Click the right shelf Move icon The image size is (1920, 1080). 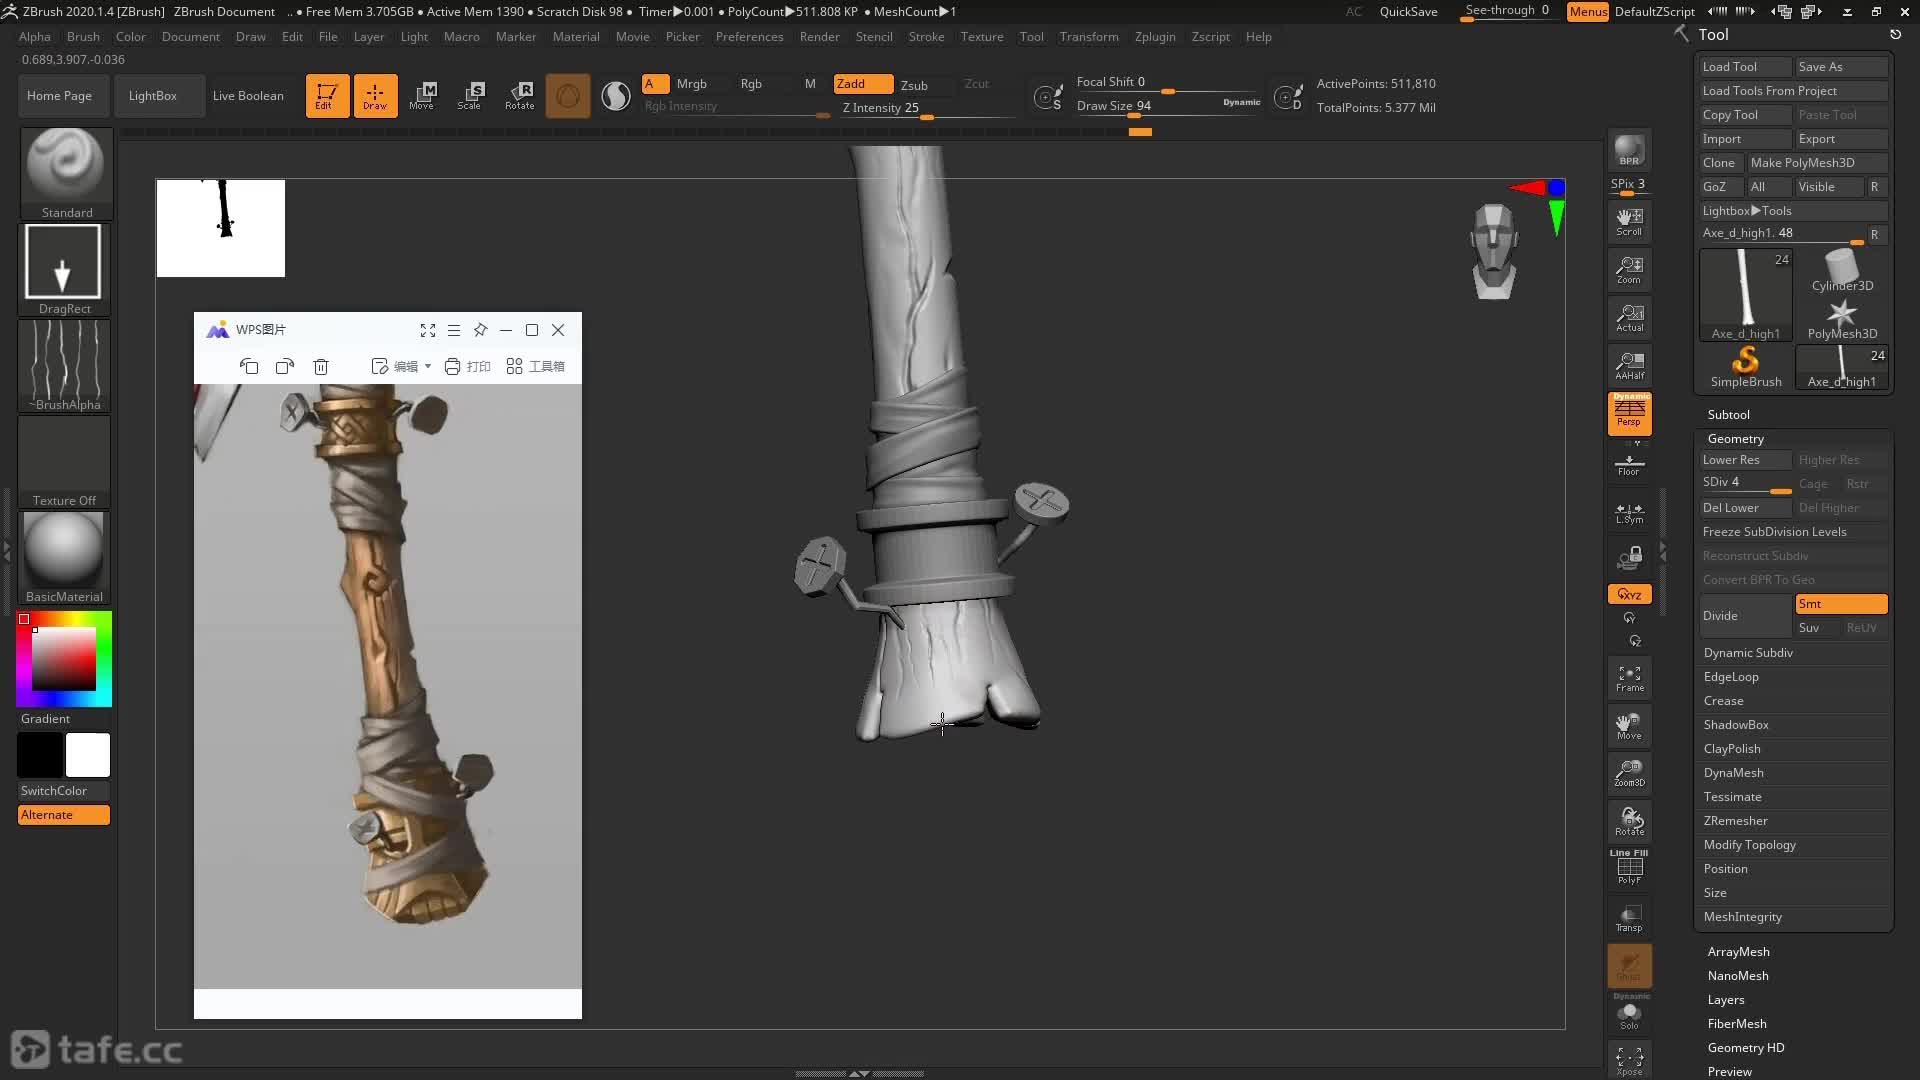[1629, 726]
